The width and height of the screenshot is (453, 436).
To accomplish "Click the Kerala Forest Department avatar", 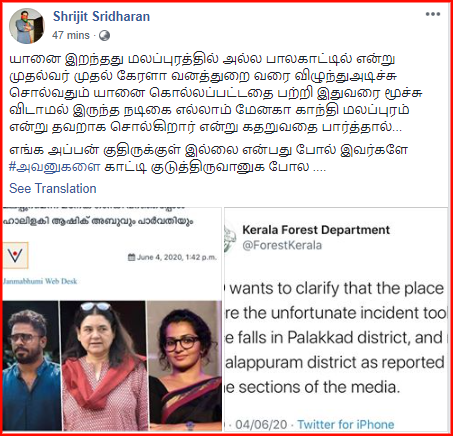I will 230,239.
